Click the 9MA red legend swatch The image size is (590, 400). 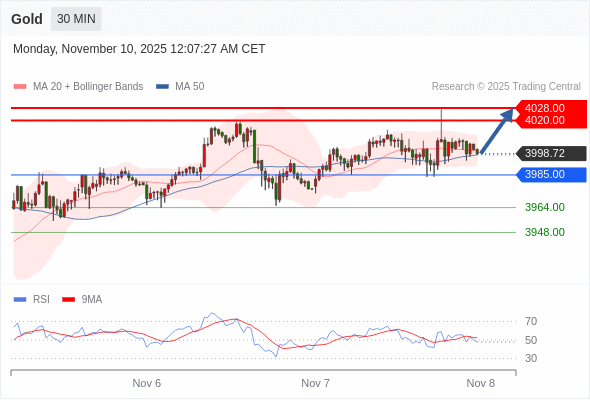pyautogui.click(x=68, y=300)
